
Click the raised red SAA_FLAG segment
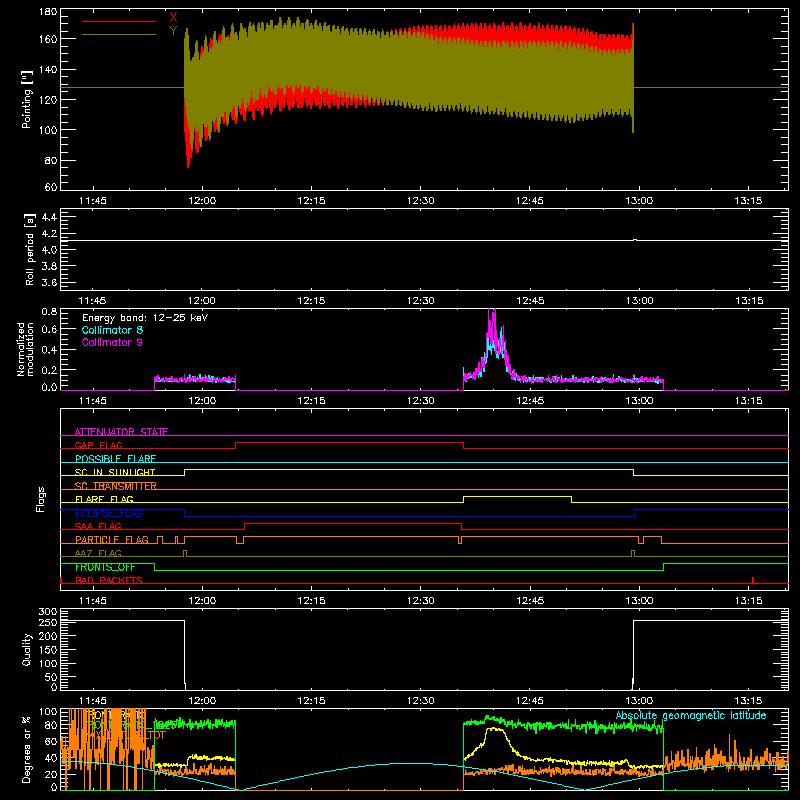353,523
